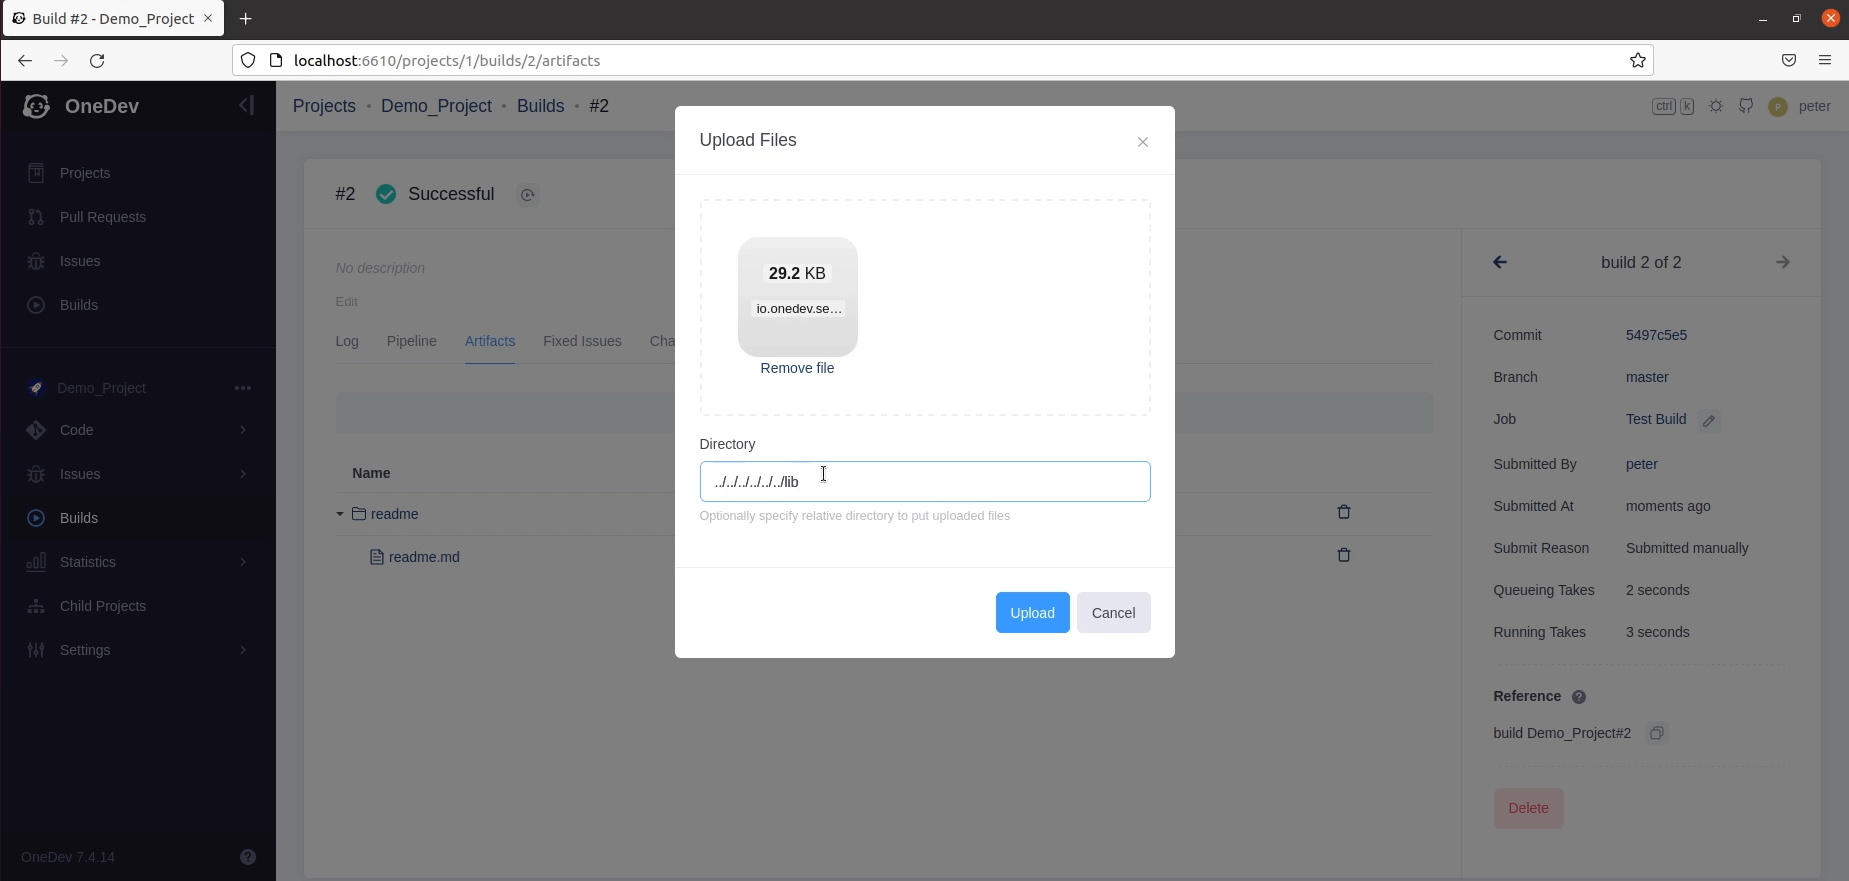The height and width of the screenshot is (881, 1849).
Task: Open browser hamburger menu
Action: (x=1825, y=60)
